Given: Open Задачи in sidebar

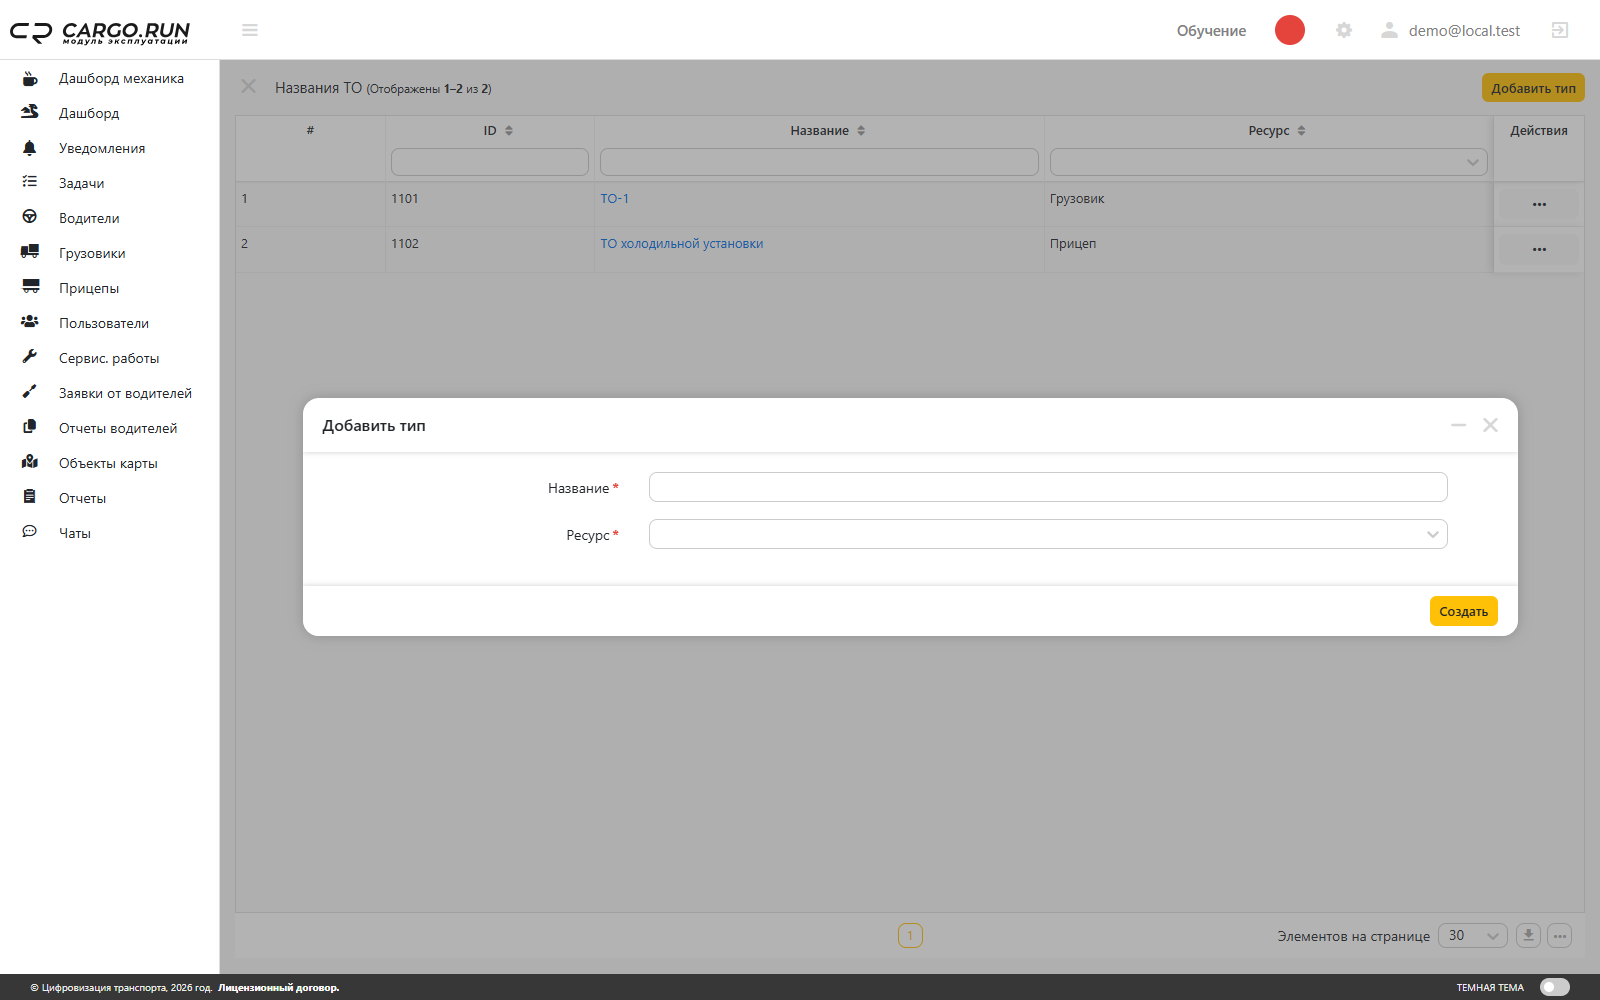Looking at the screenshot, I should click(x=81, y=183).
